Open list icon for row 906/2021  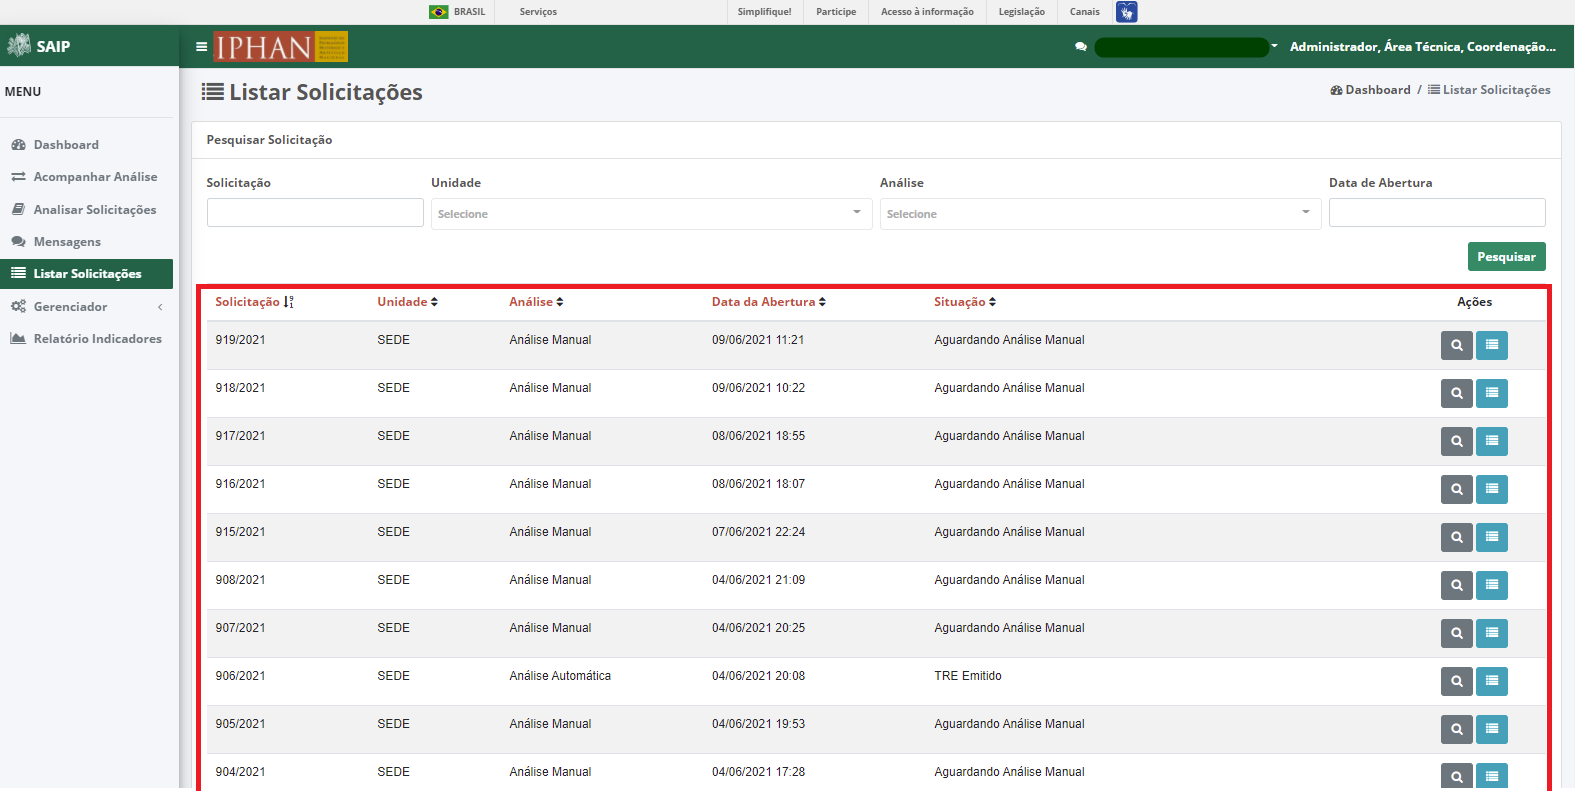point(1492,681)
